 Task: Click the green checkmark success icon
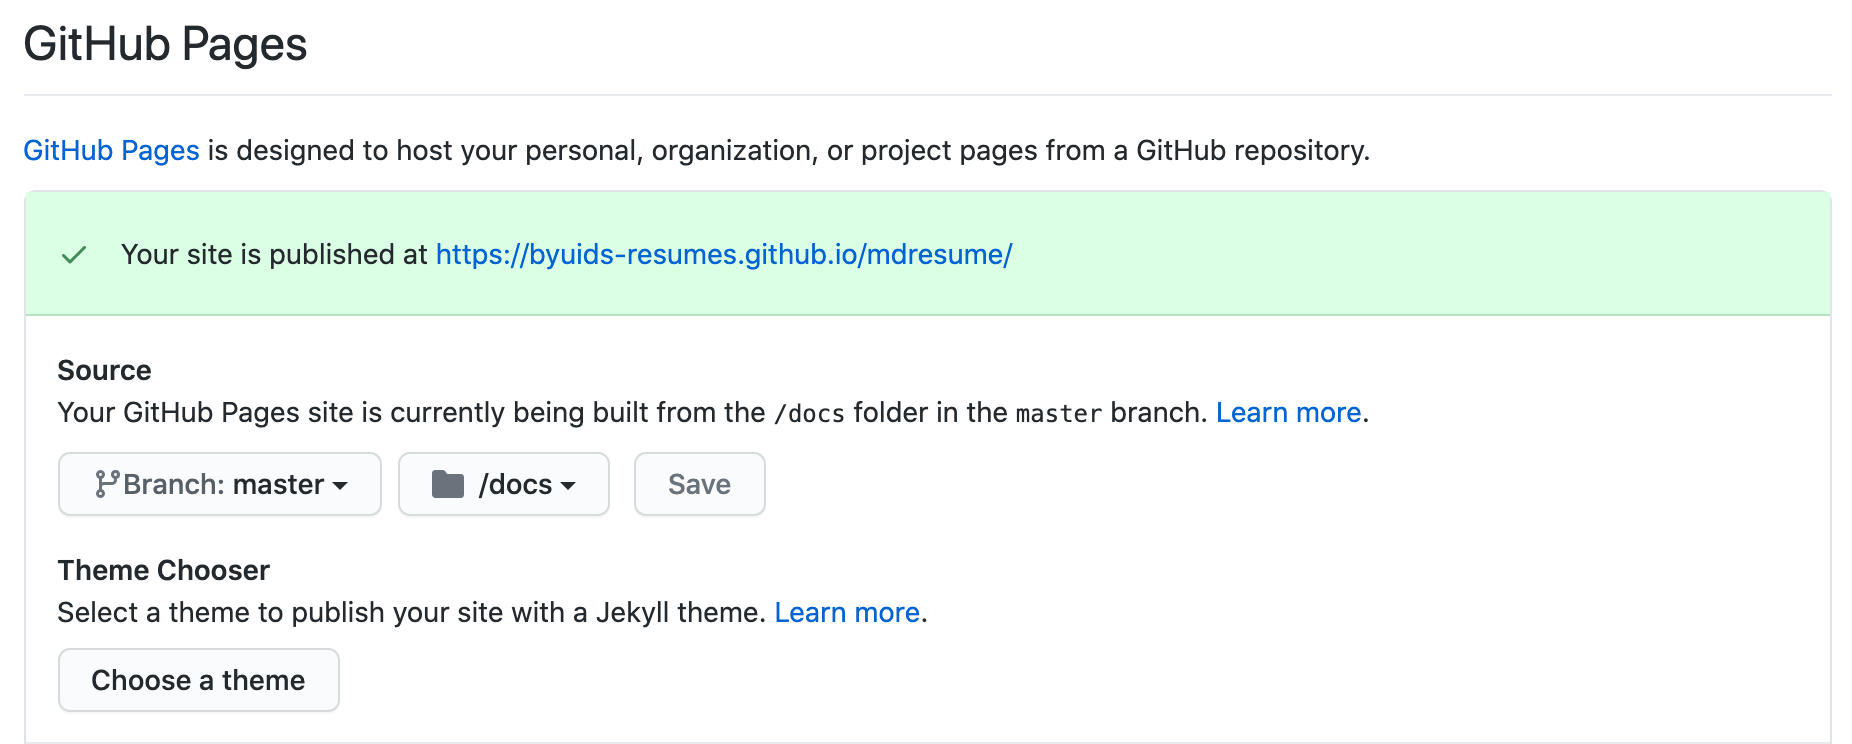click(74, 255)
